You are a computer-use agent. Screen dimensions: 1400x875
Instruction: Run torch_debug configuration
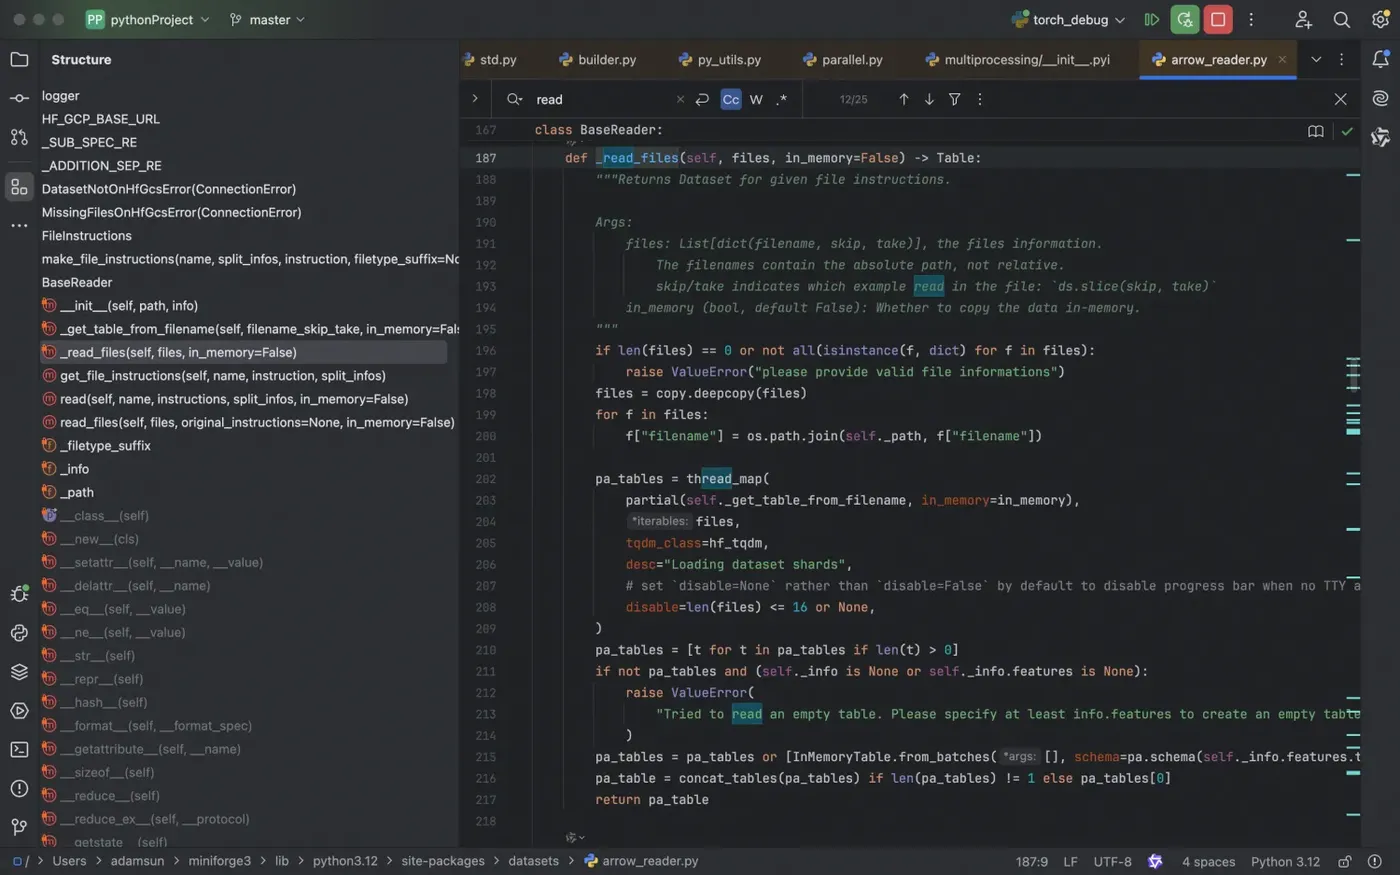tap(1152, 19)
